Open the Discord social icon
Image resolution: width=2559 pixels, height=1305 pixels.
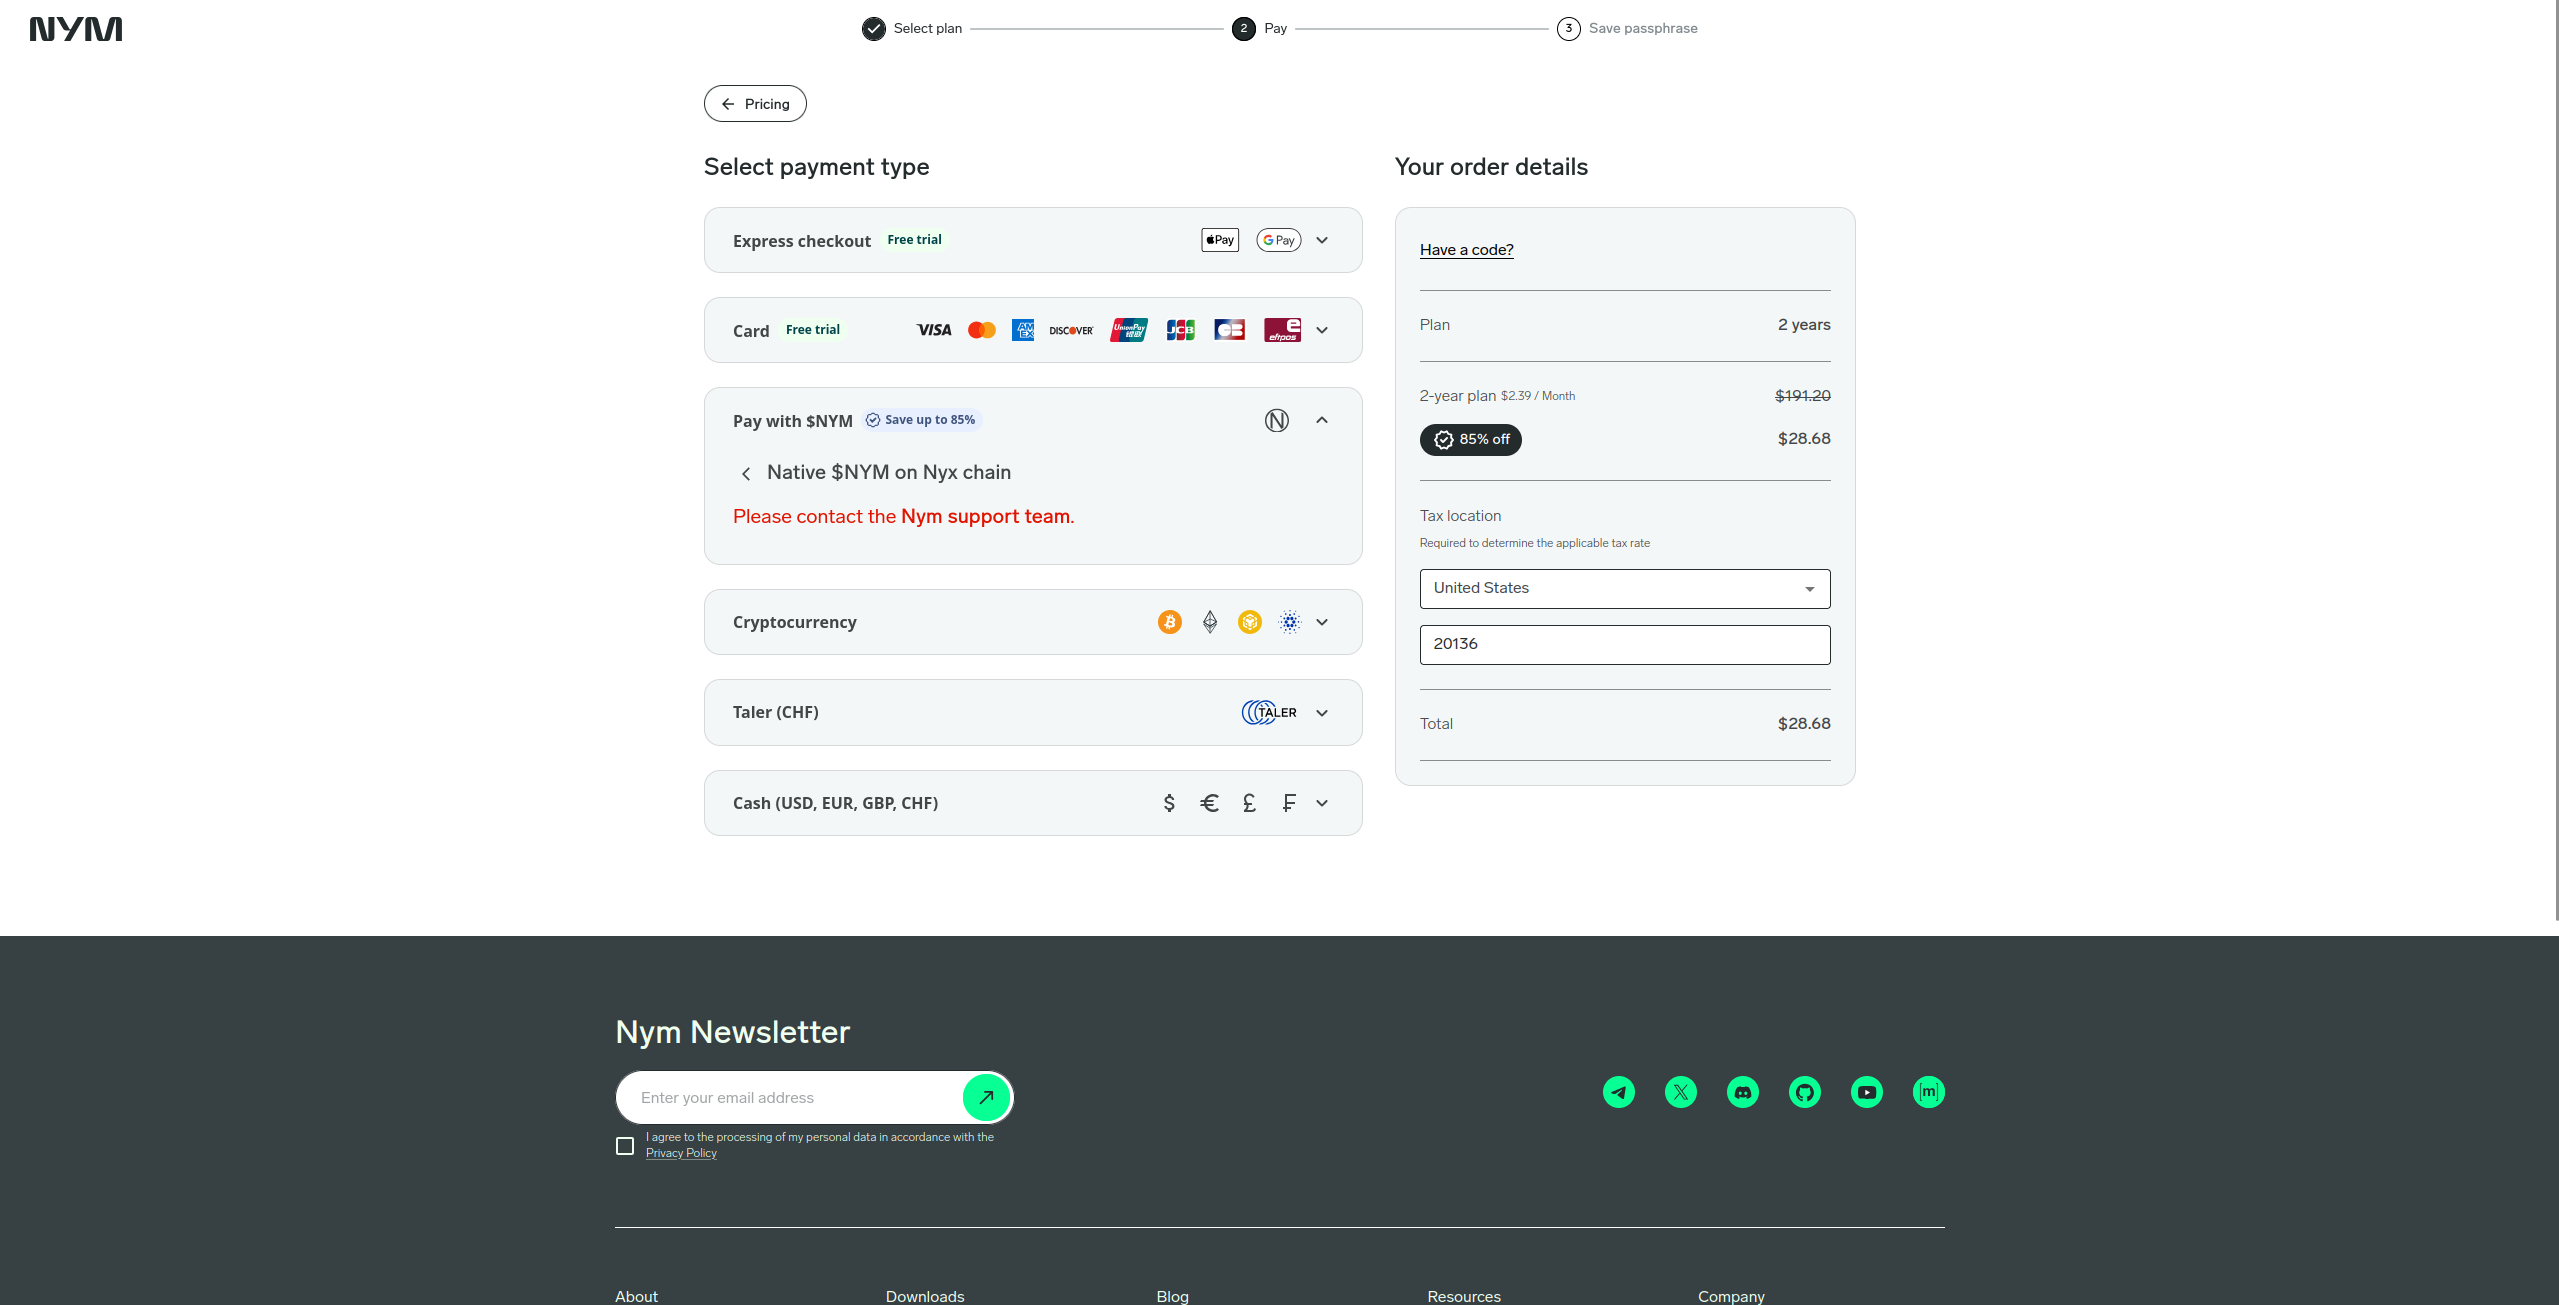click(x=1742, y=1092)
